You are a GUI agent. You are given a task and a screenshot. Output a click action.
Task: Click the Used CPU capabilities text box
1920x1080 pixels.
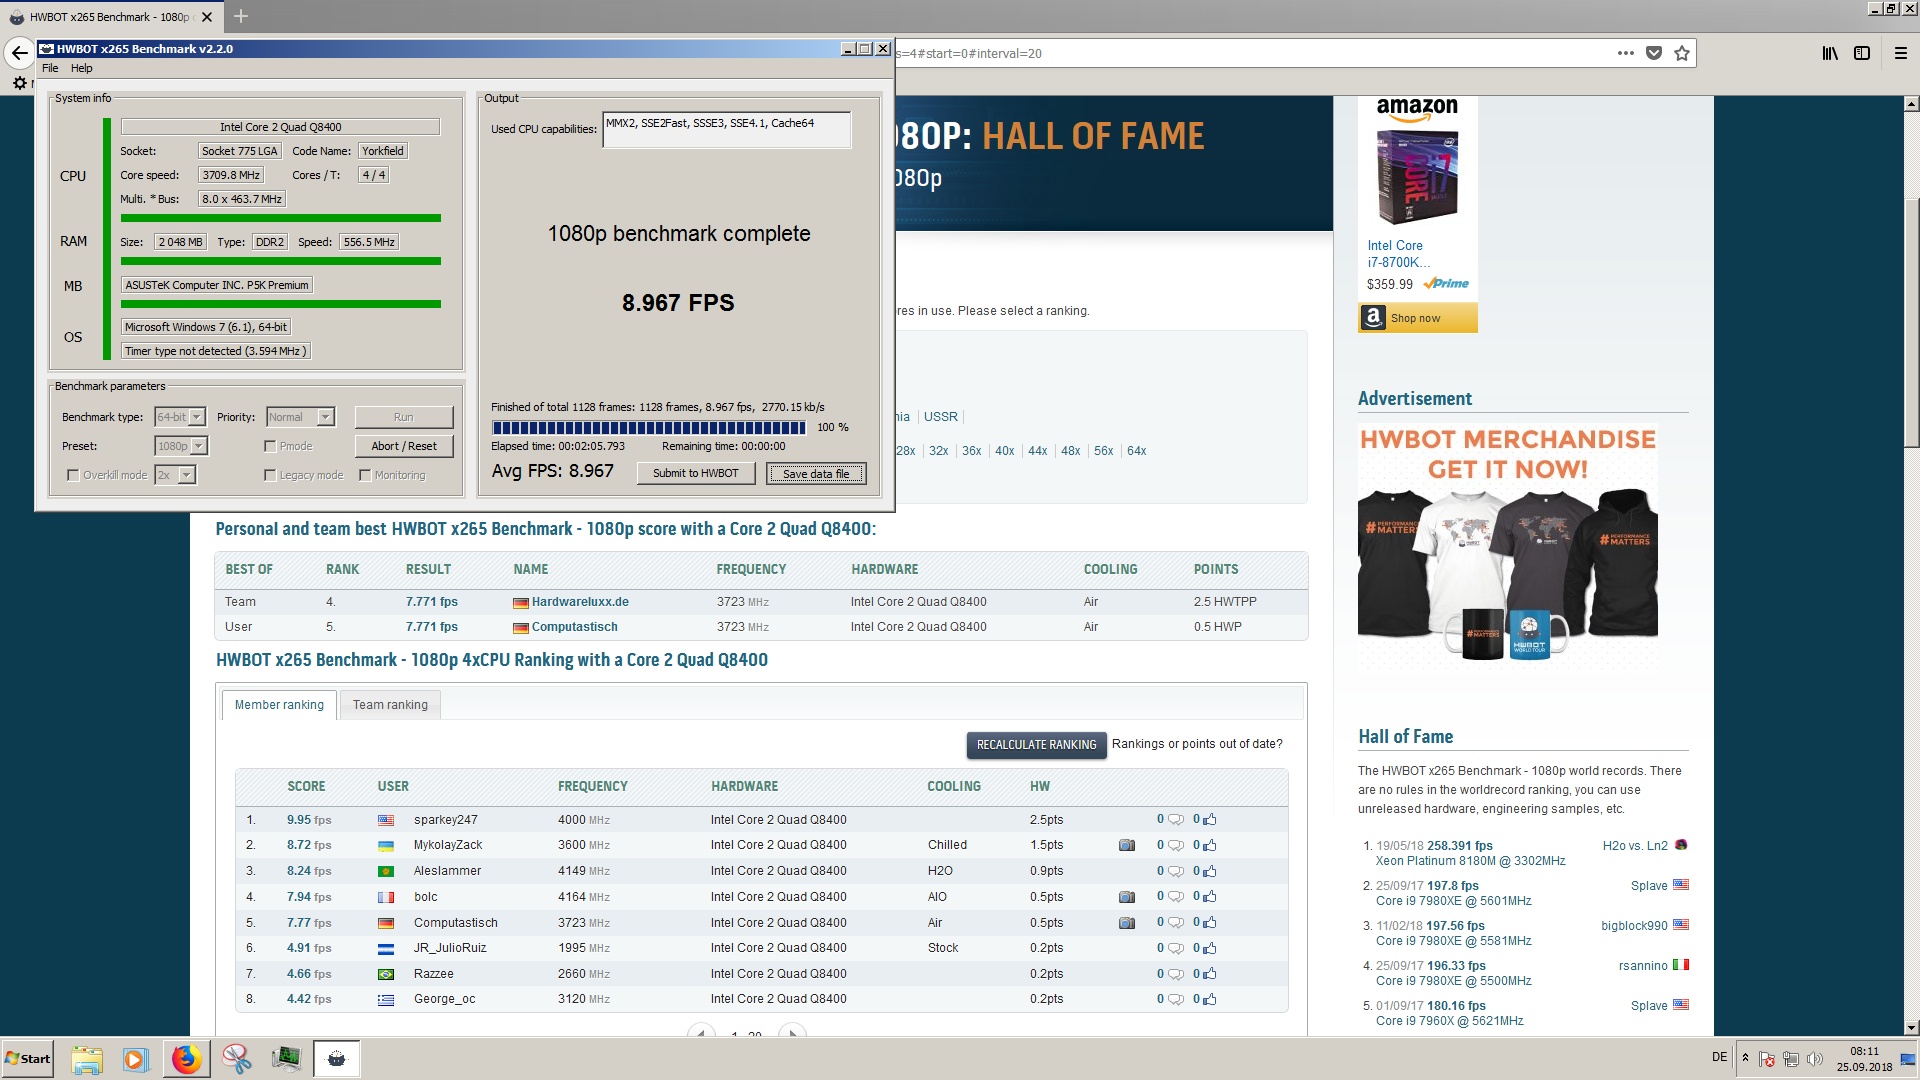tap(727, 130)
